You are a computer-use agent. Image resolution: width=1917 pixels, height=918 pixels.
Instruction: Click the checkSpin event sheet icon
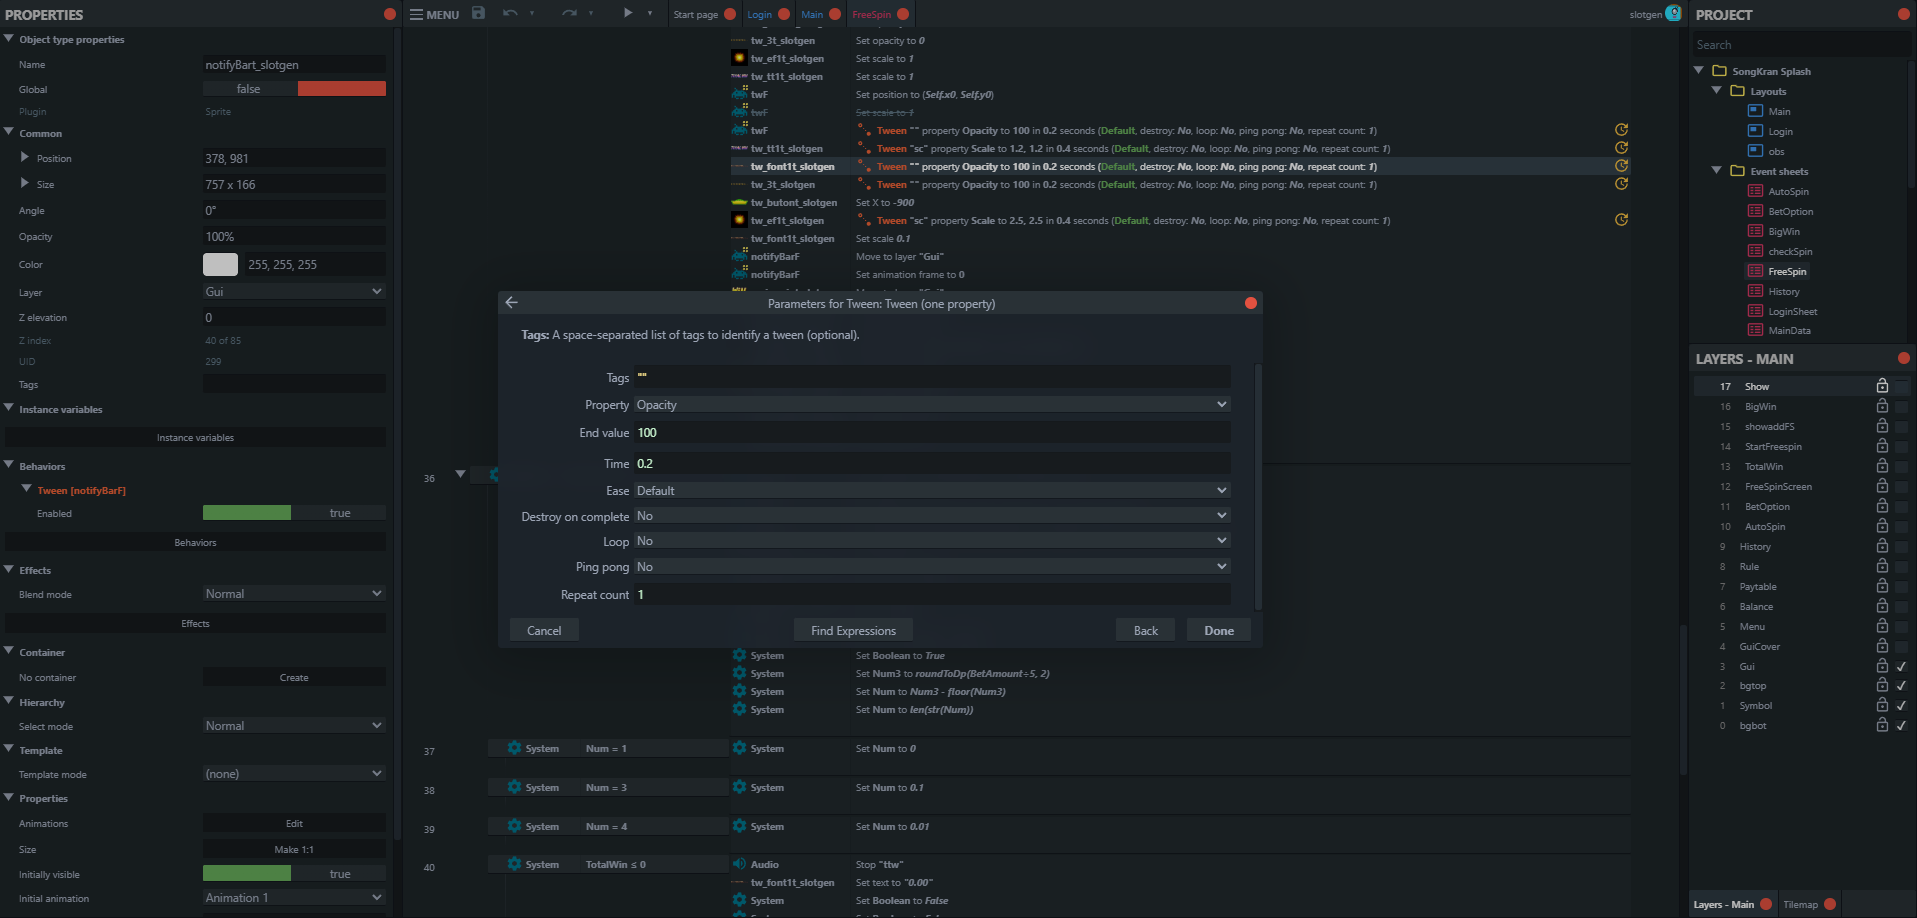(x=1755, y=251)
